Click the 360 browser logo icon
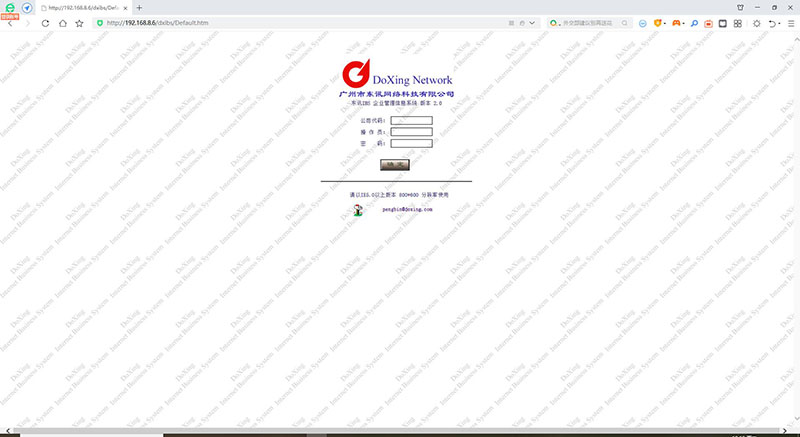The image size is (800, 437). coord(10,8)
